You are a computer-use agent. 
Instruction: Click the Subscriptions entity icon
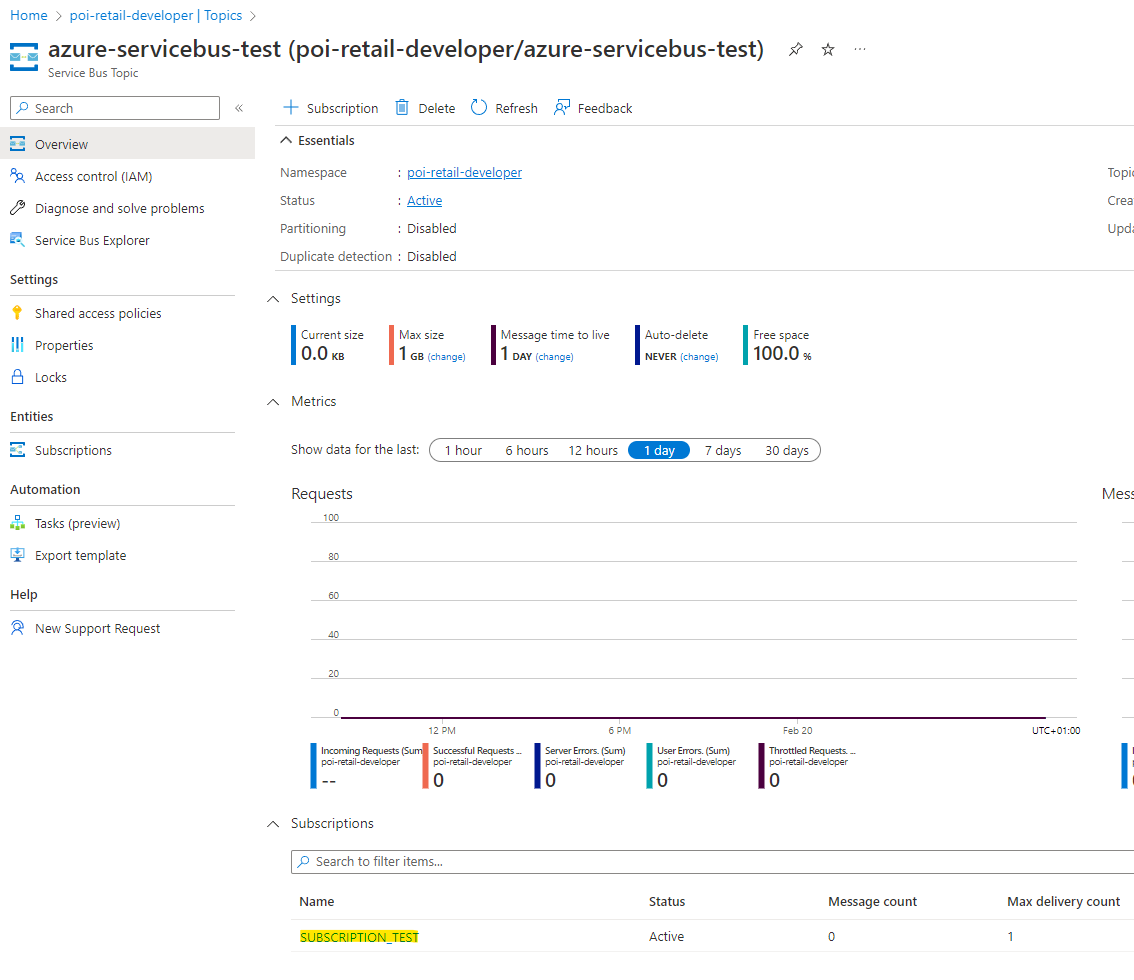click(x=18, y=450)
